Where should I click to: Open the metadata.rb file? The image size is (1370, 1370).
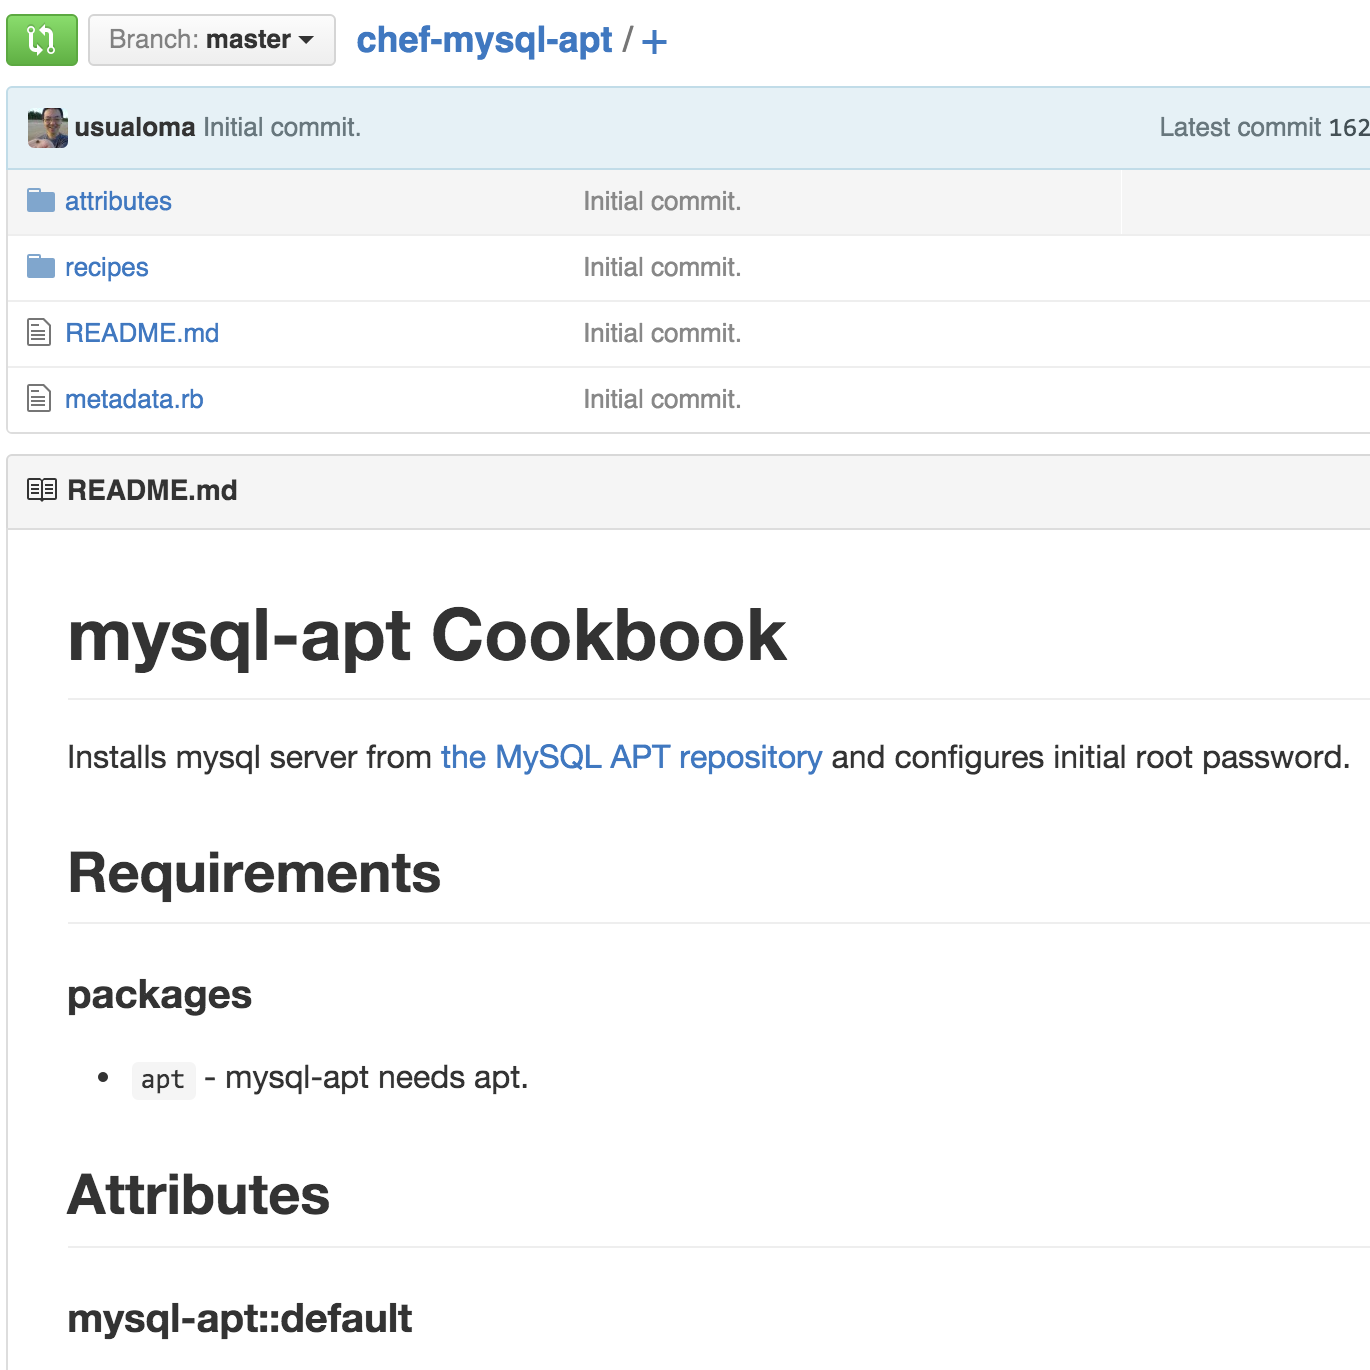pos(134,400)
